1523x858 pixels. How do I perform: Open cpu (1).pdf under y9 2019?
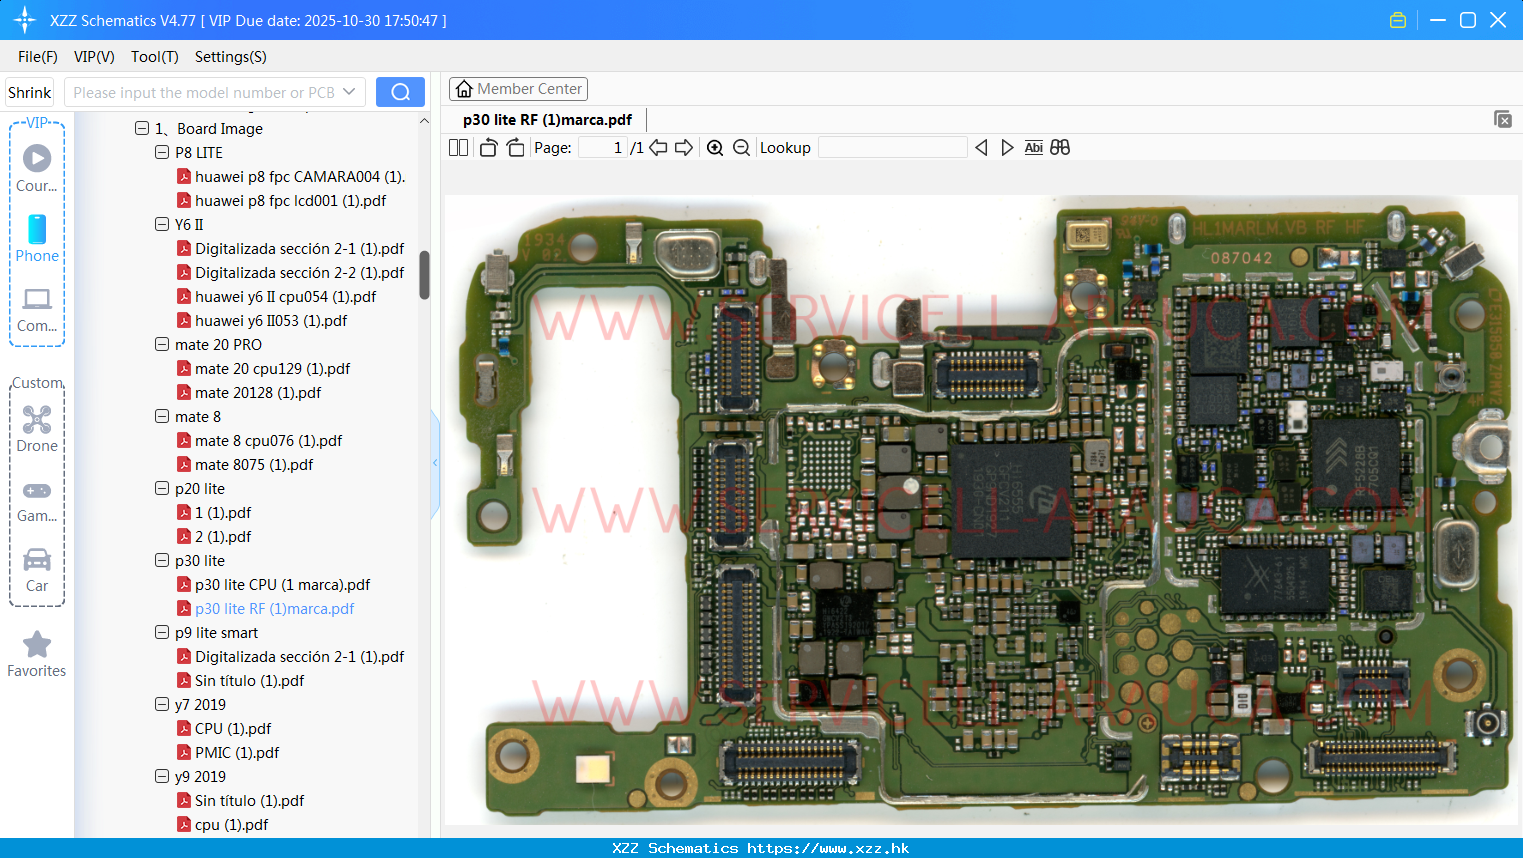pos(232,824)
